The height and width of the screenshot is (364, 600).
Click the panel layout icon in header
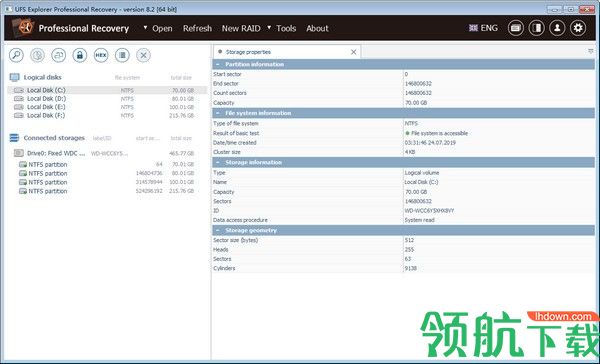point(536,28)
